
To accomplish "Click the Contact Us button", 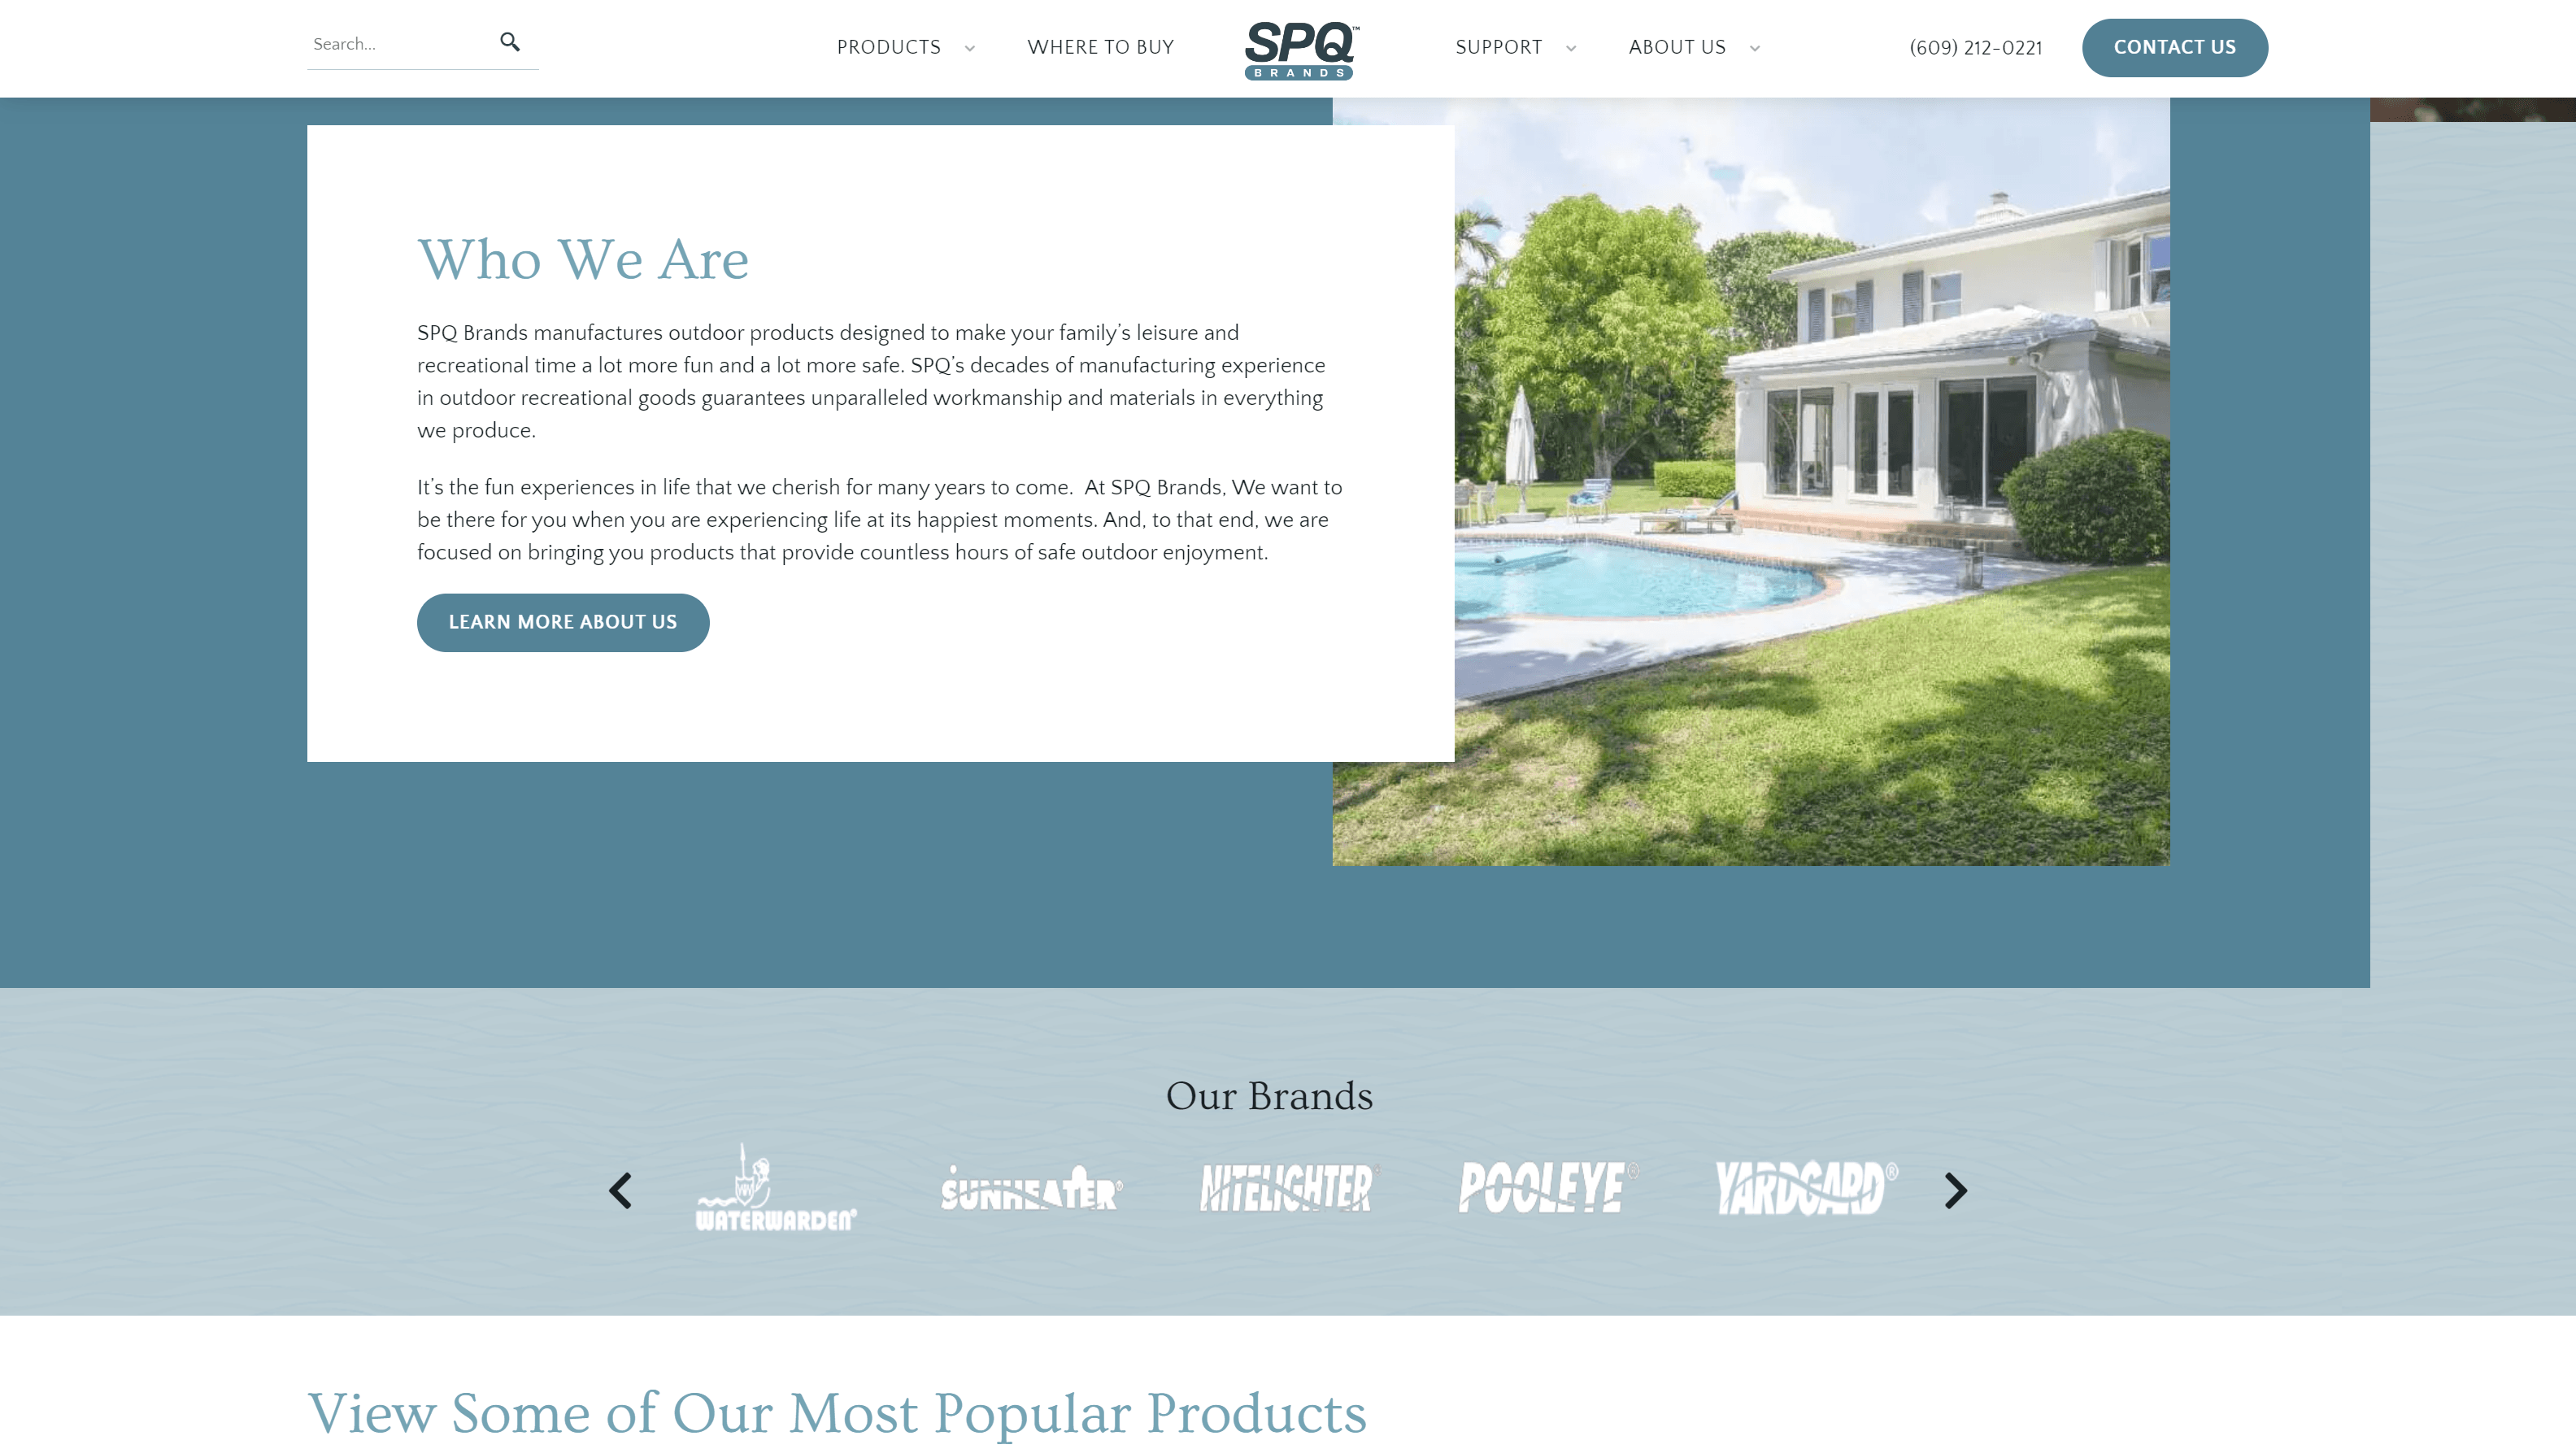I will 2174,48.
